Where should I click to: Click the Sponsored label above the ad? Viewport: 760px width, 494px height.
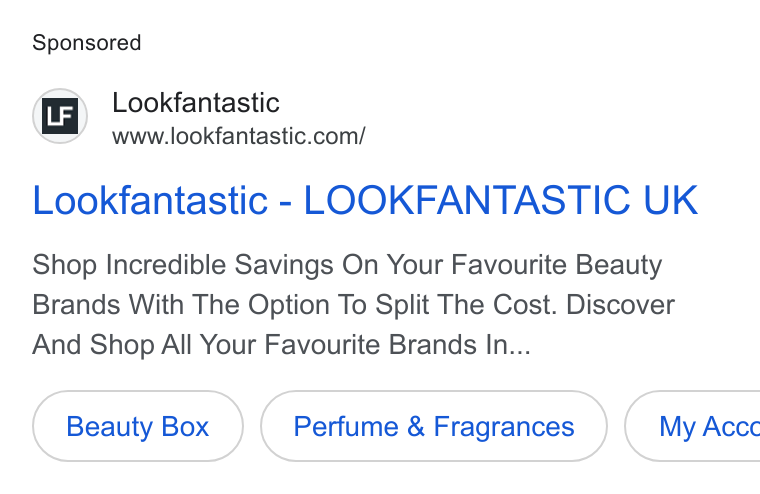[87, 43]
